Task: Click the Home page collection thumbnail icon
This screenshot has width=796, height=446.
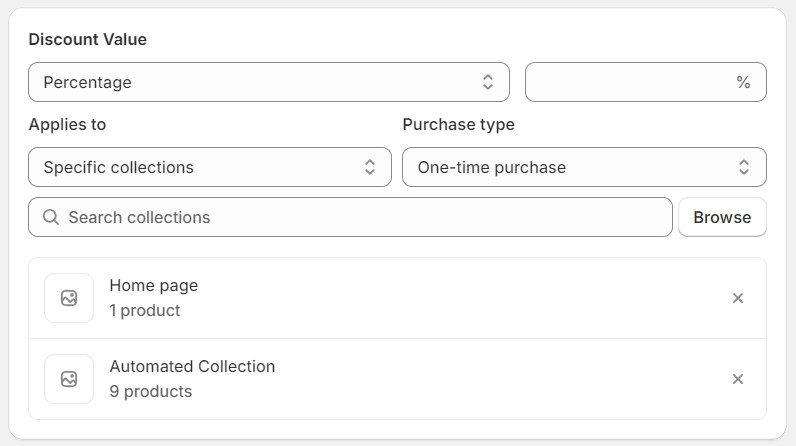Action: click(69, 298)
